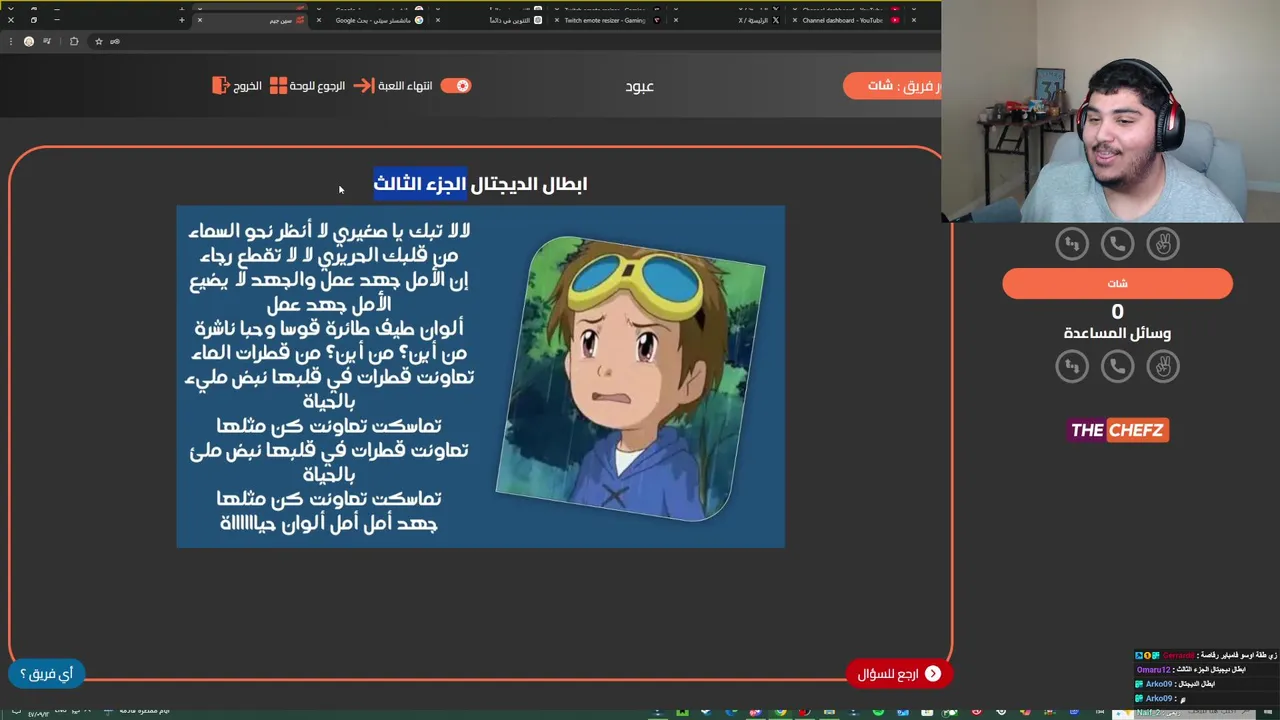Open a new tab with the plus button

click(x=181, y=20)
